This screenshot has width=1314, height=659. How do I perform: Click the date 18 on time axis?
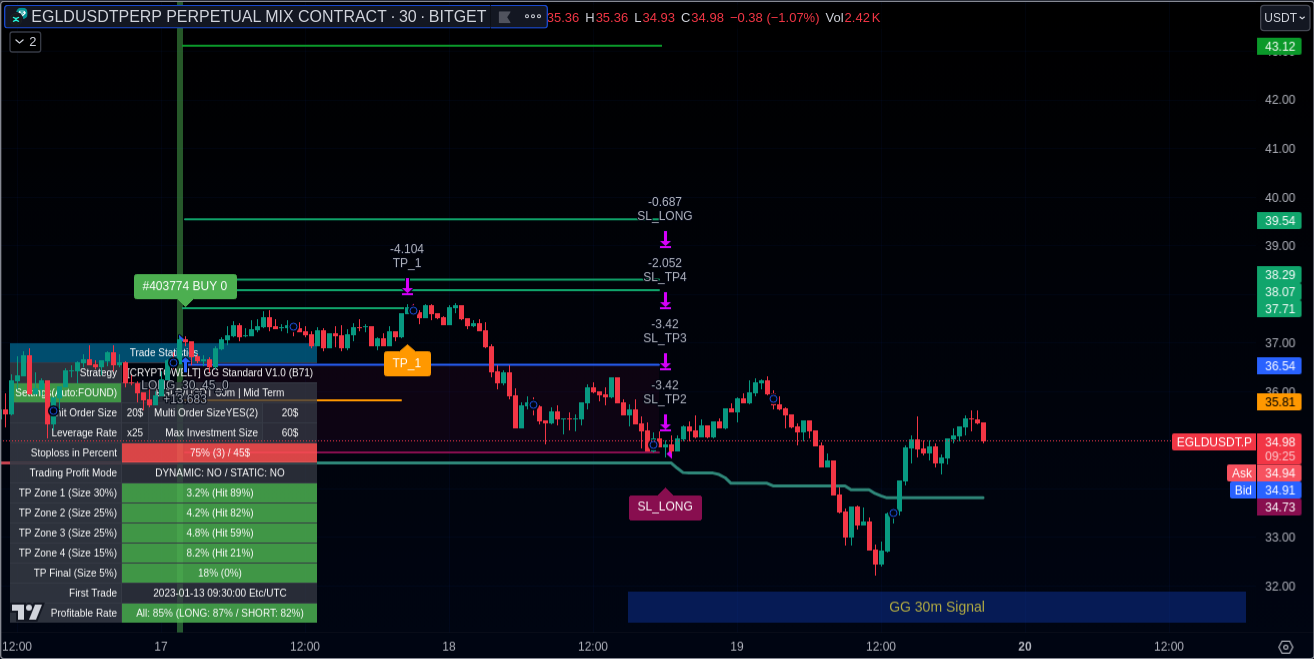pyautogui.click(x=449, y=647)
